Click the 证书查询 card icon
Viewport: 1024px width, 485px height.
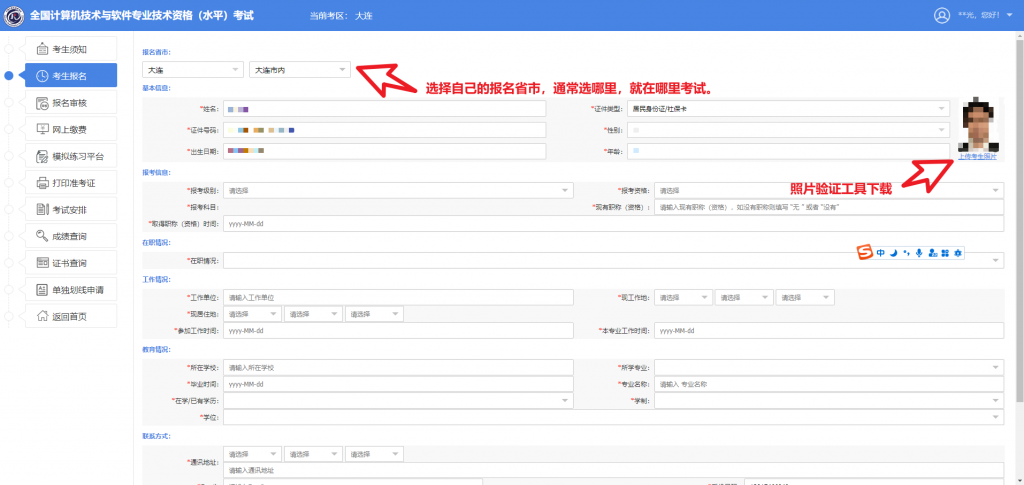tap(42, 263)
